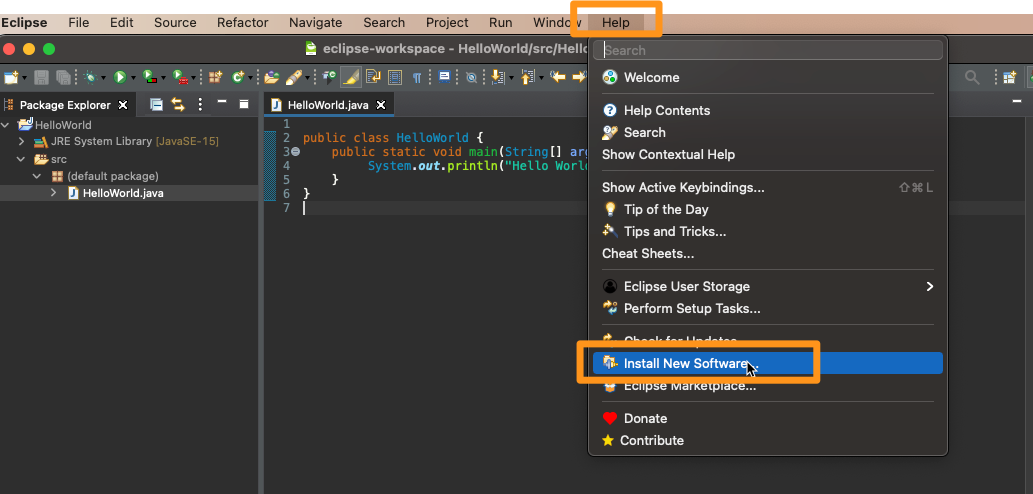Click the Open Type folder icon
Viewport: 1033px width, 494px height.
tap(271, 78)
